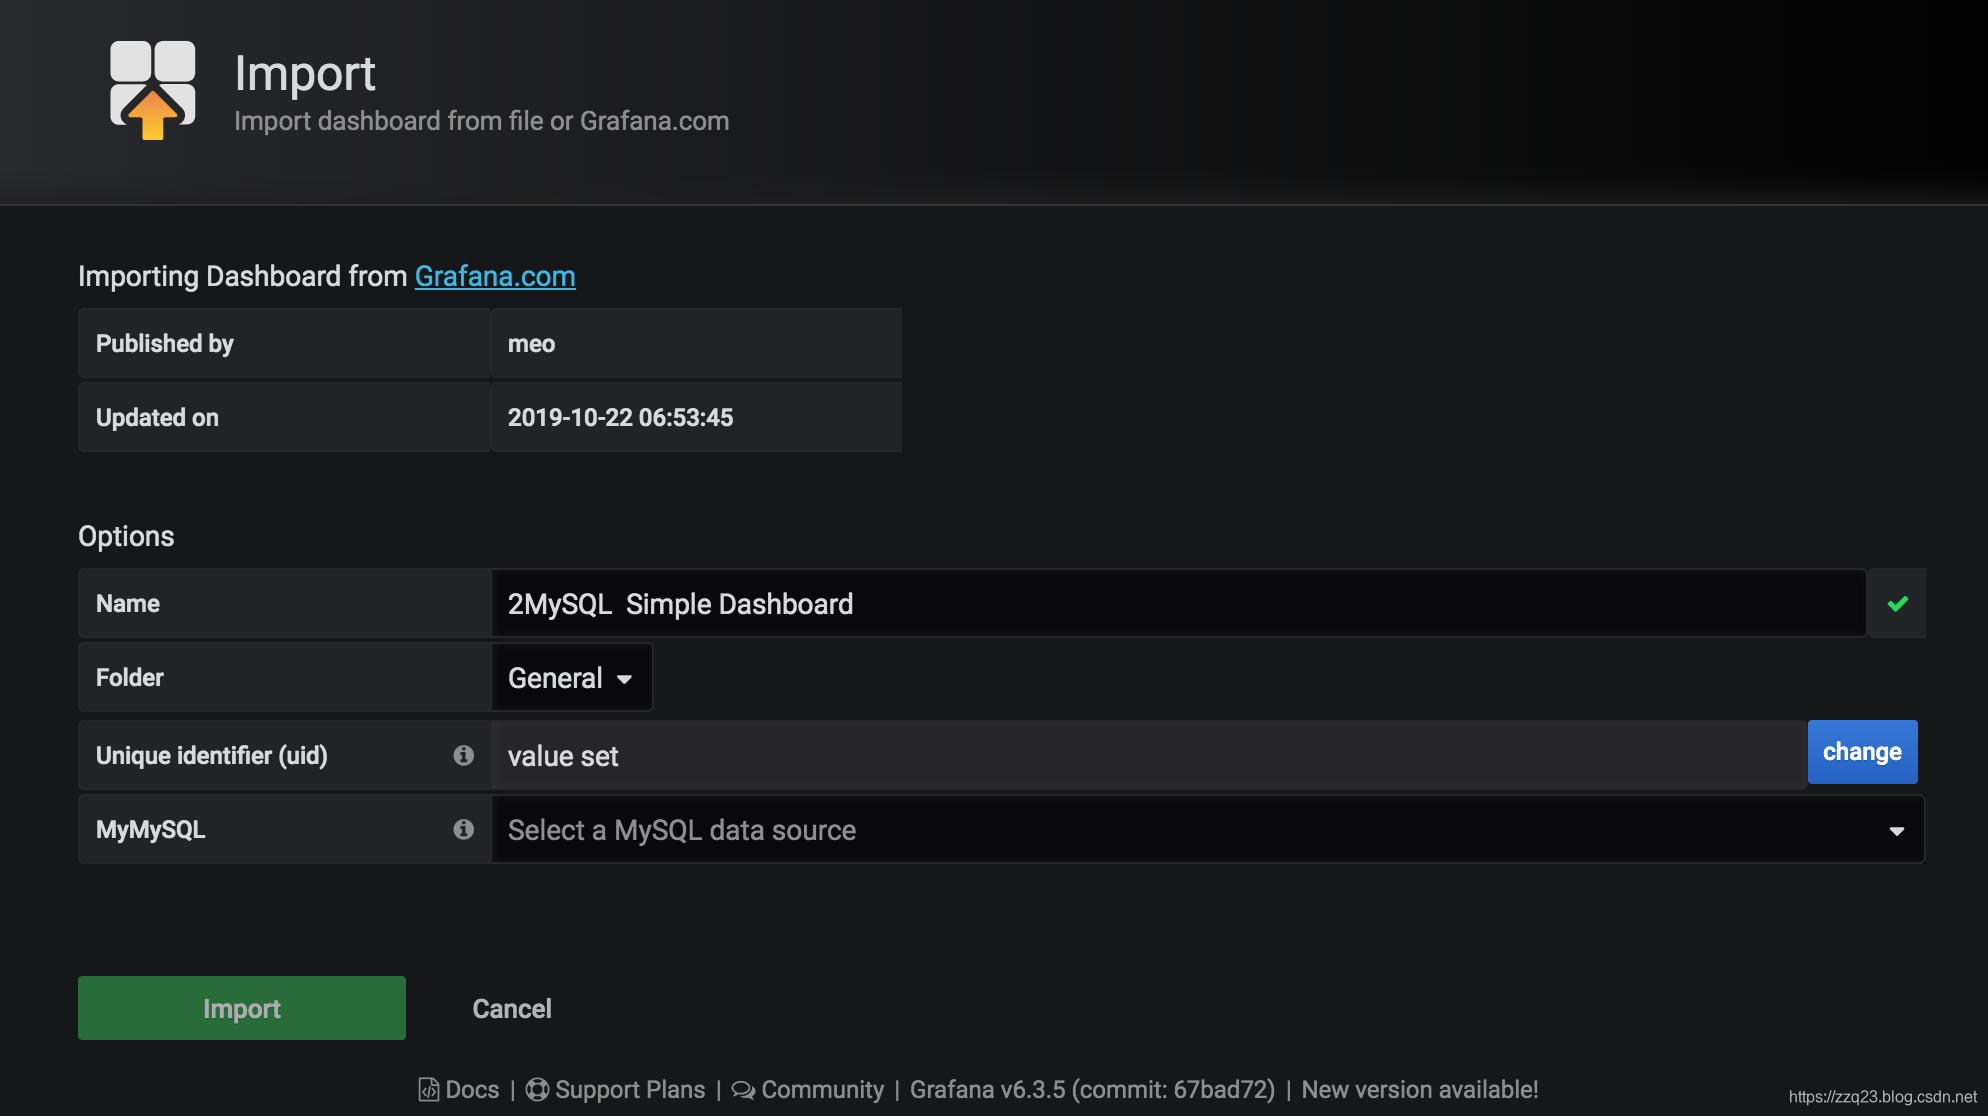Open the General folder dropdown

[x=572, y=678]
